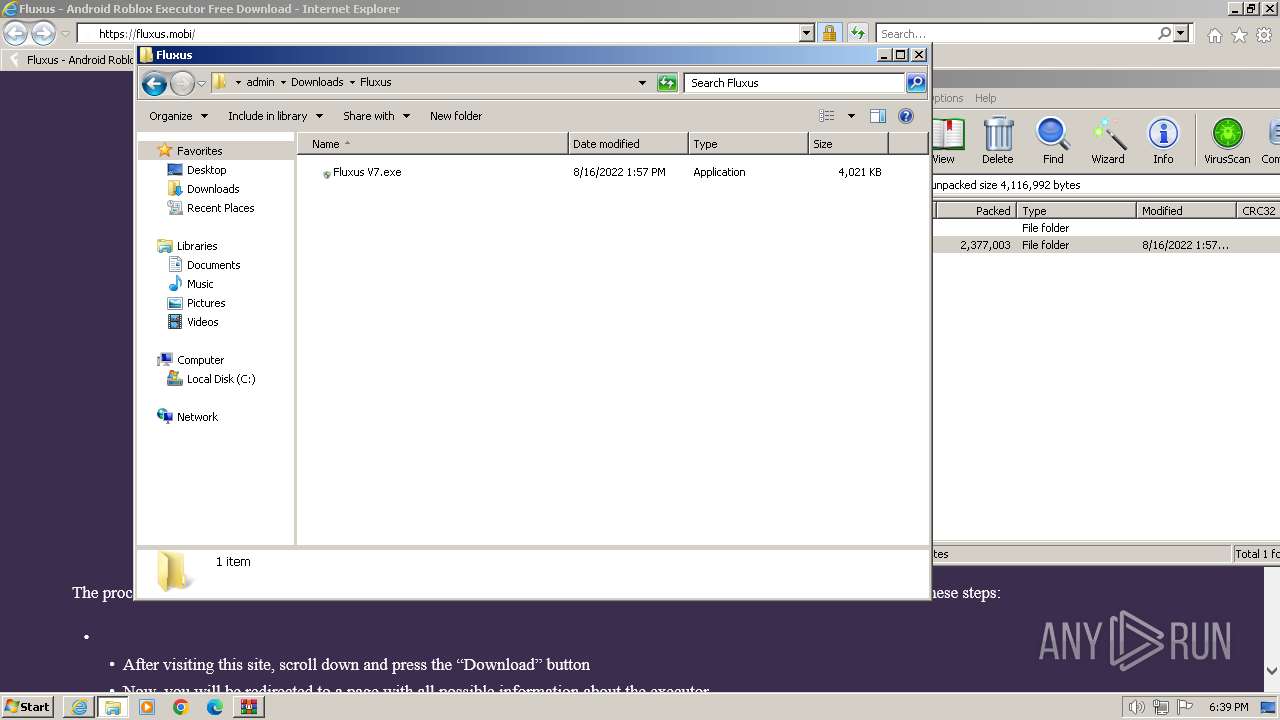Sort files by Date modified column

pyautogui.click(x=628, y=144)
